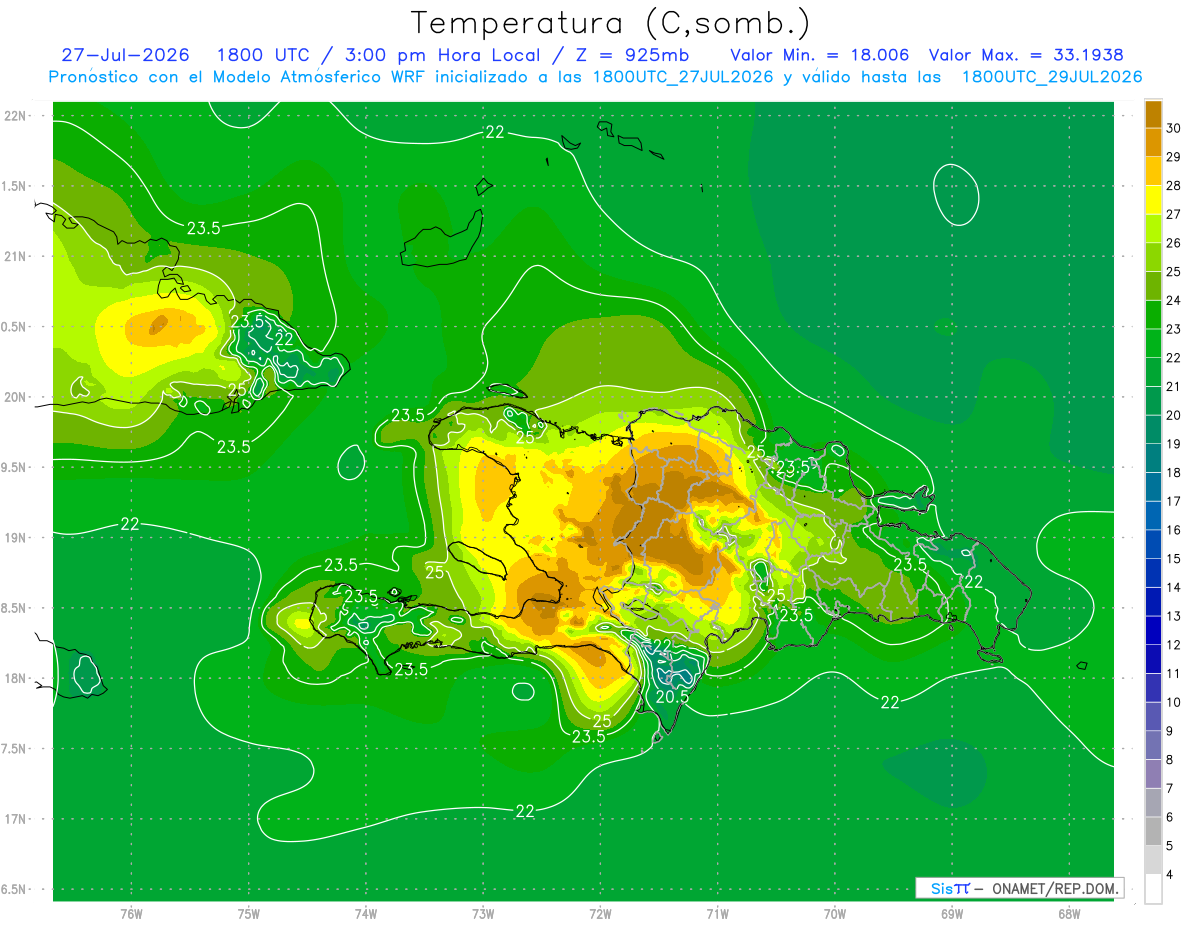The image size is (1200, 927).
Task: Click the latitude axis label "22N"
Action: coord(16,116)
